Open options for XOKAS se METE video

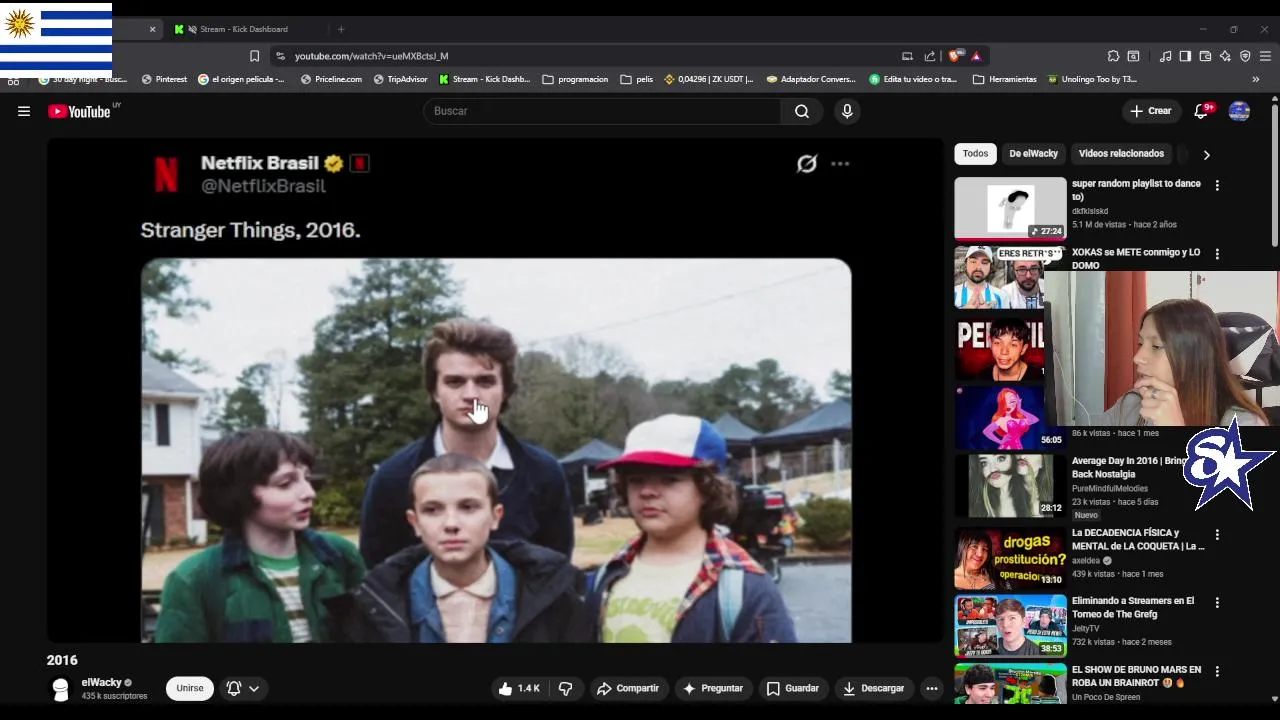[1217, 254]
